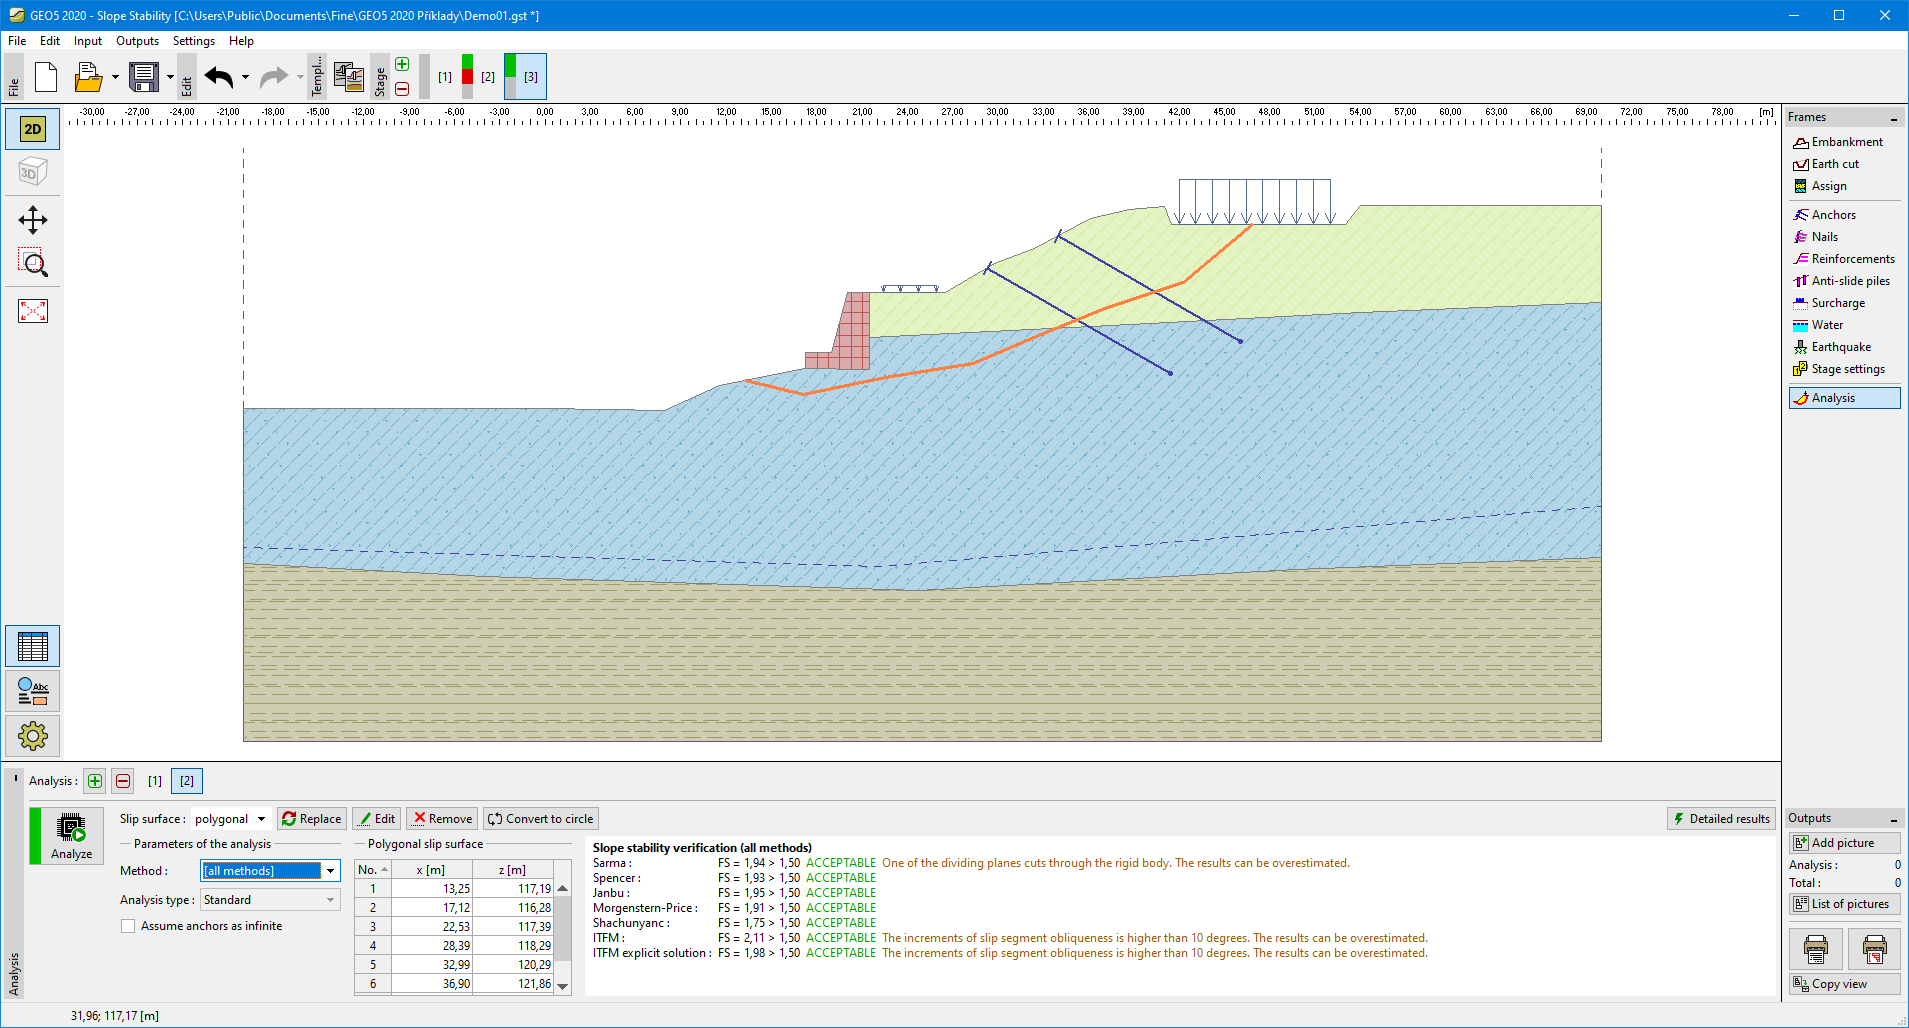
Task: Open the dropdown arrow next to the save icon
Action: (170, 77)
